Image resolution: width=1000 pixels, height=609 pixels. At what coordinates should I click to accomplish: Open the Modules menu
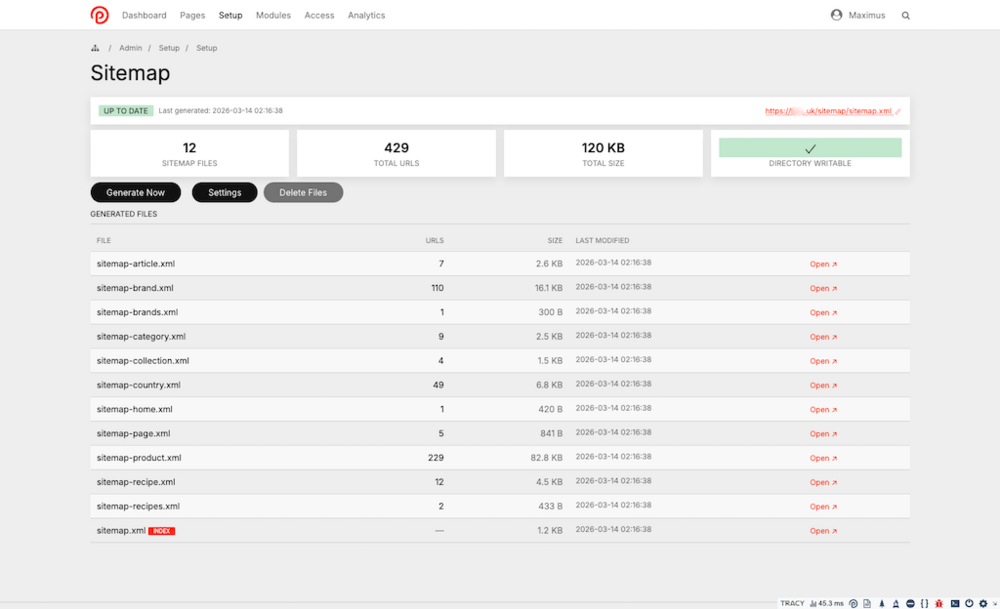click(x=273, y=15)
